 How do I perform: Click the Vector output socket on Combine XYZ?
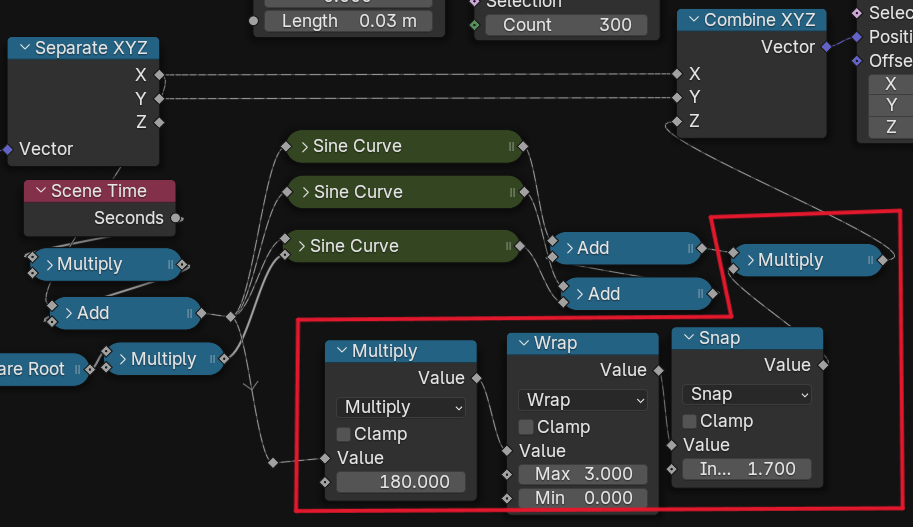pyautogui.click(x=826, y=46)
